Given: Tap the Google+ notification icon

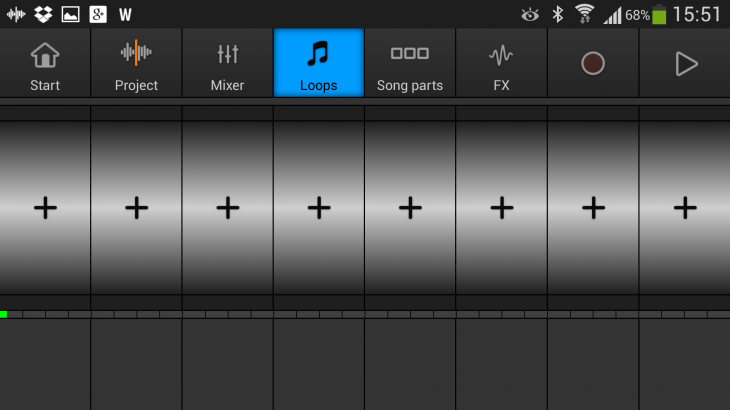Looking at the screenshot, I should pyautogui.click(x=98, y=14).
